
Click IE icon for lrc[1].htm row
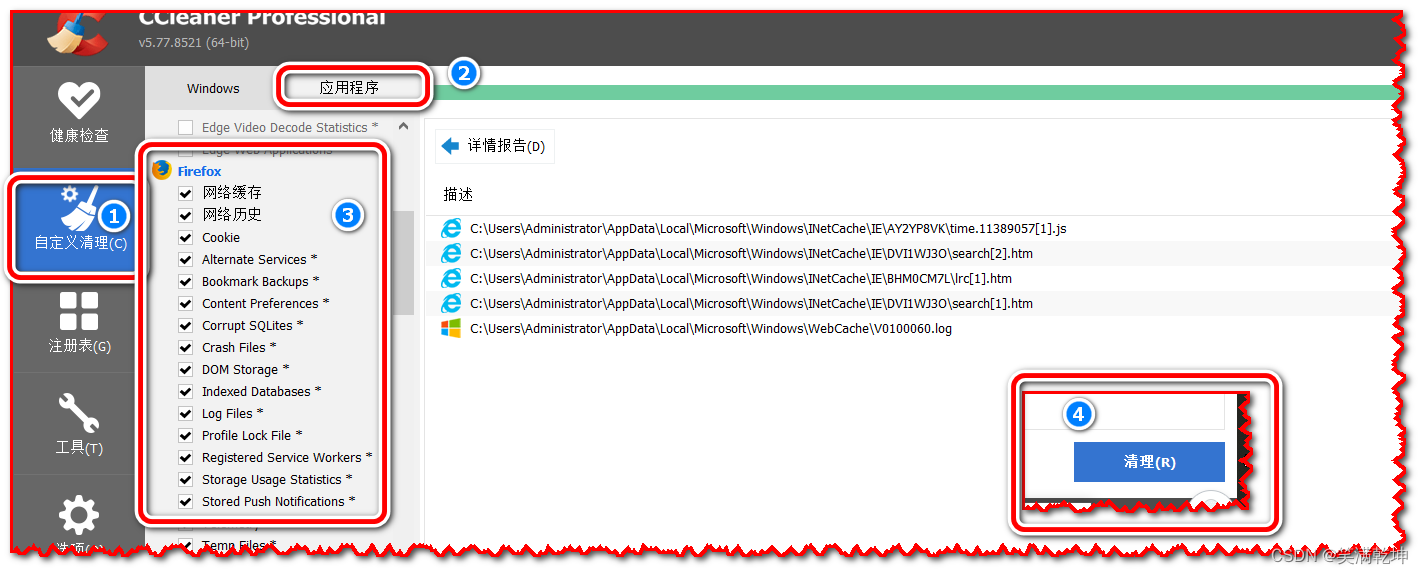tap(452, 279)
